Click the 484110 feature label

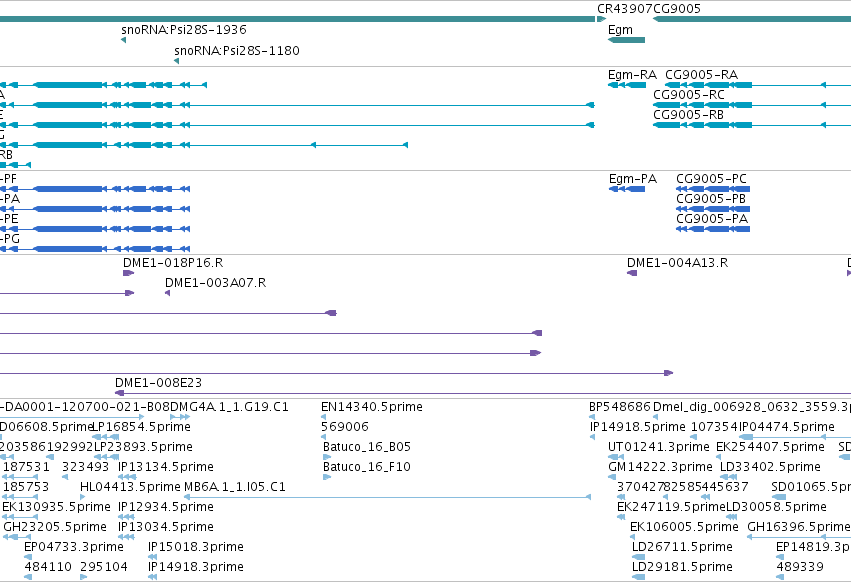pyautogui.click(x=48, y=567)
